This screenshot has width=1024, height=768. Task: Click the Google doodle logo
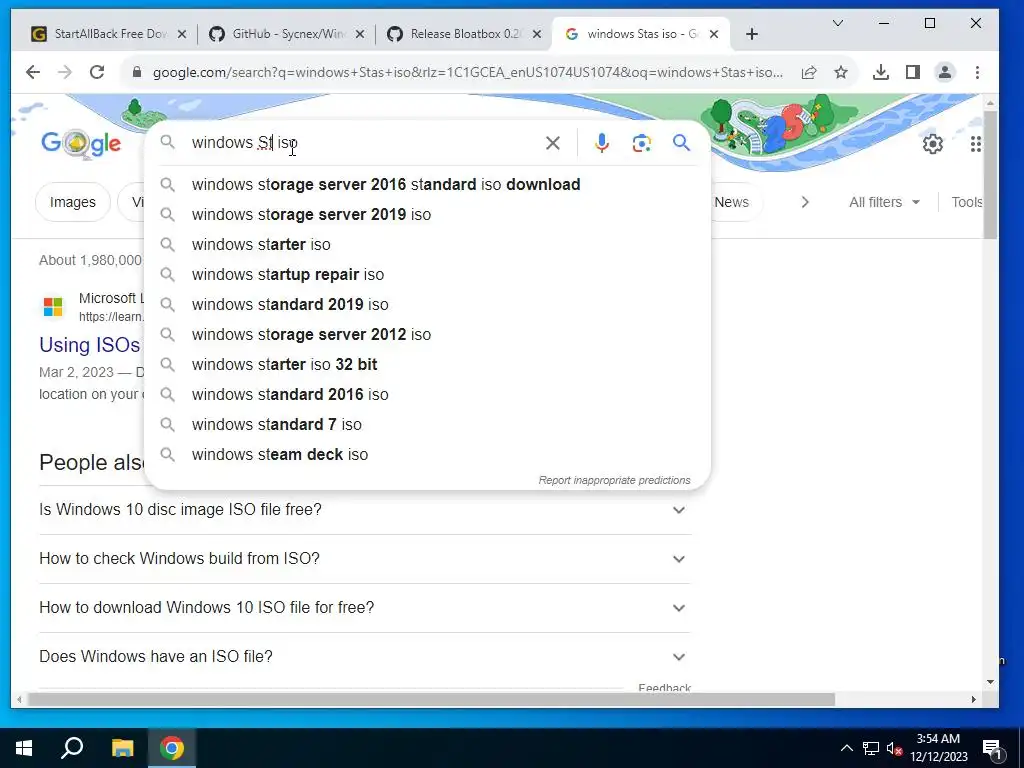point(81,143)
